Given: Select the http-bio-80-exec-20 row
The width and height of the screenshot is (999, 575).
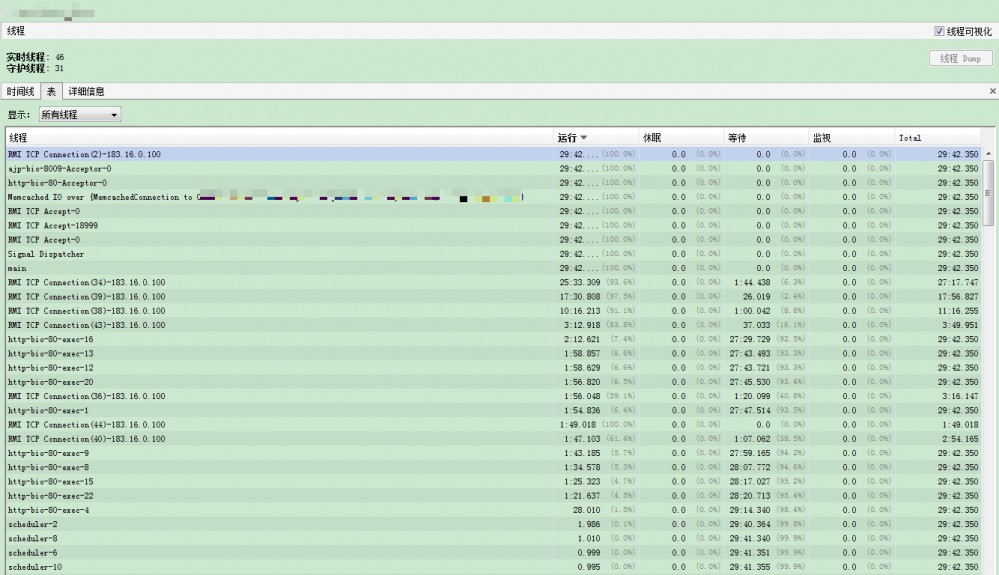Looking at the screenshot, I should click(494, 382).
